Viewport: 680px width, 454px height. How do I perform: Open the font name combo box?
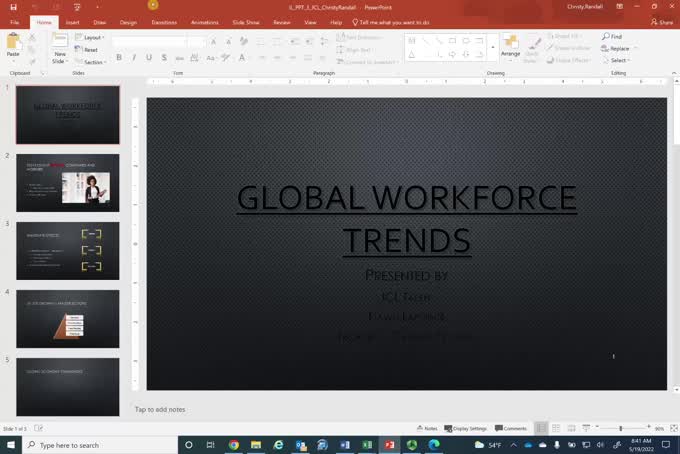pyautogui.click(x=150, y=42)
